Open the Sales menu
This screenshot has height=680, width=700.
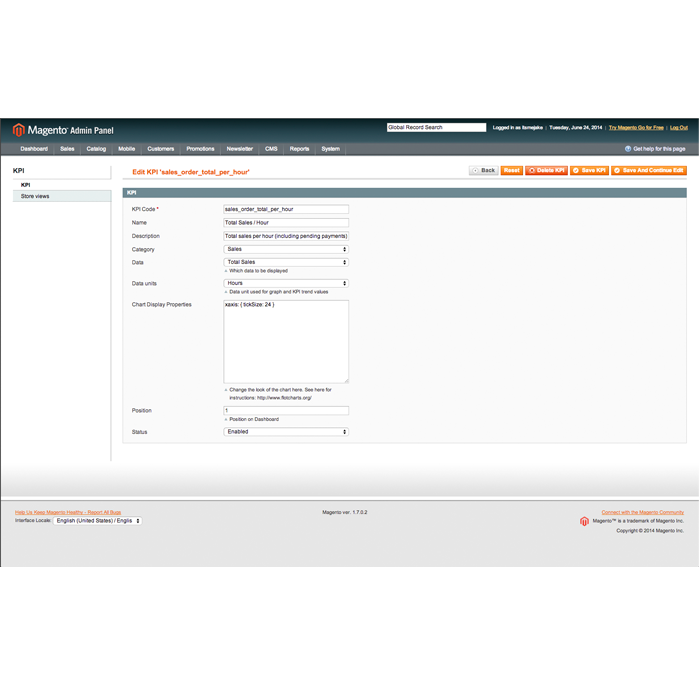click(x=67, y=149)
